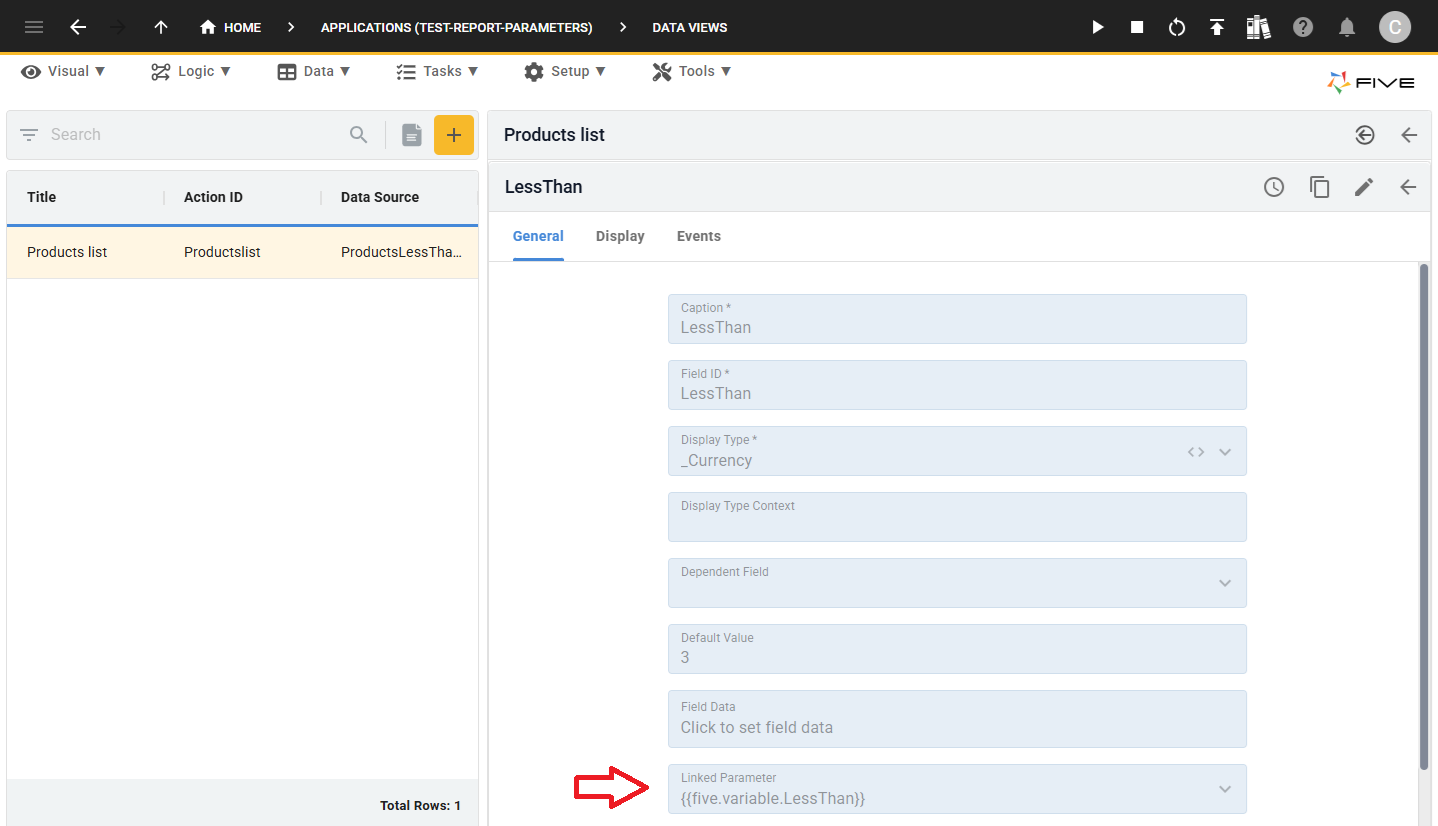Add a new data view with plus button
The width and height of the screenshot is (1438, 826).
[453, 135]
